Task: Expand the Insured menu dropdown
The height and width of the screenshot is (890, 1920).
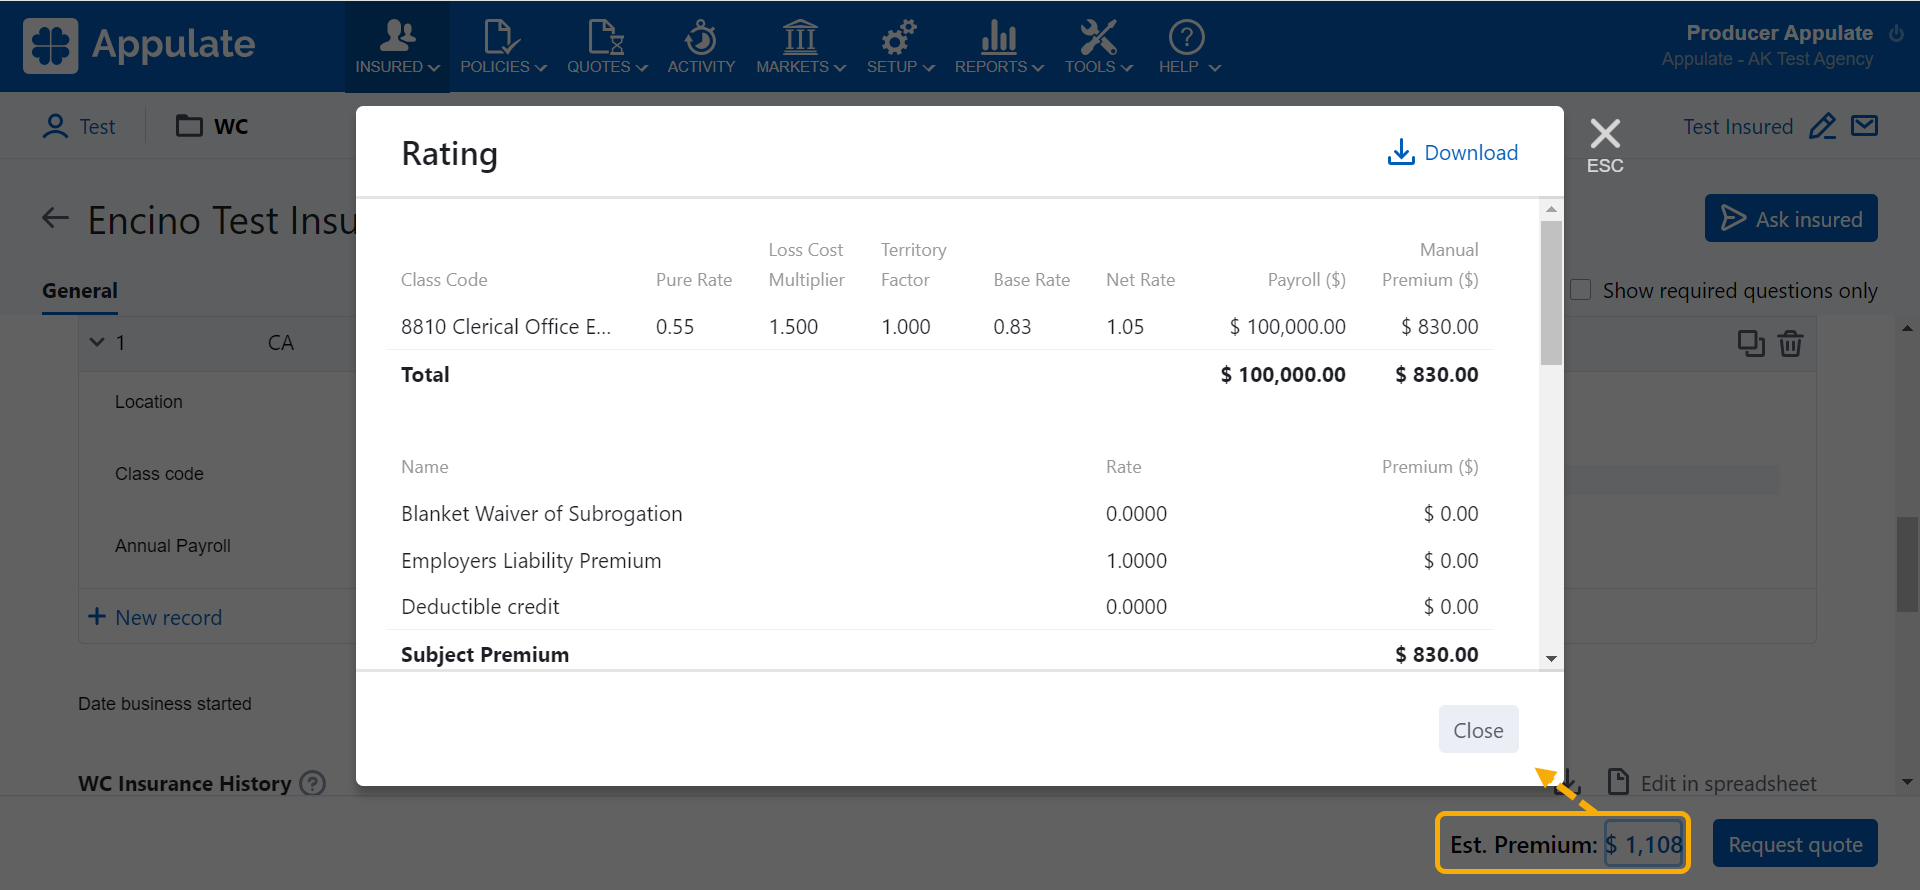Action: (397, 47)
